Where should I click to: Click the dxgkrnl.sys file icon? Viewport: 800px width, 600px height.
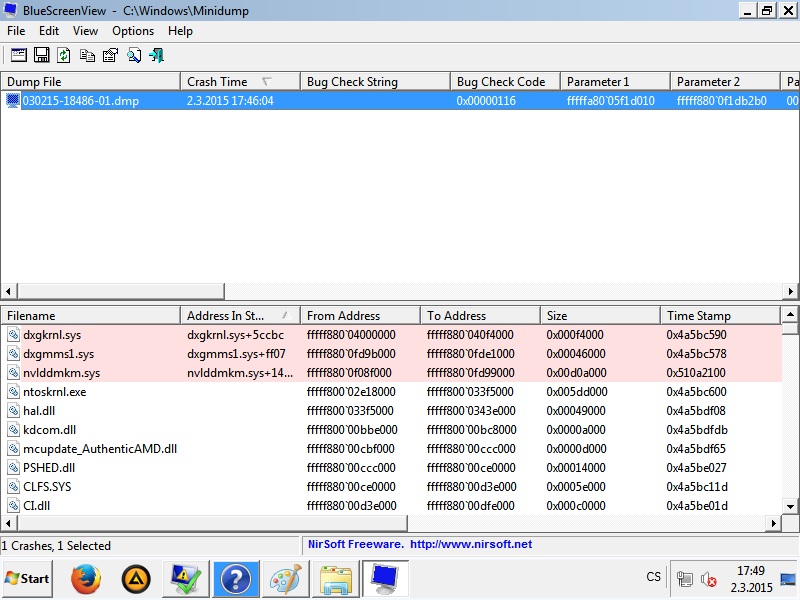14,335
